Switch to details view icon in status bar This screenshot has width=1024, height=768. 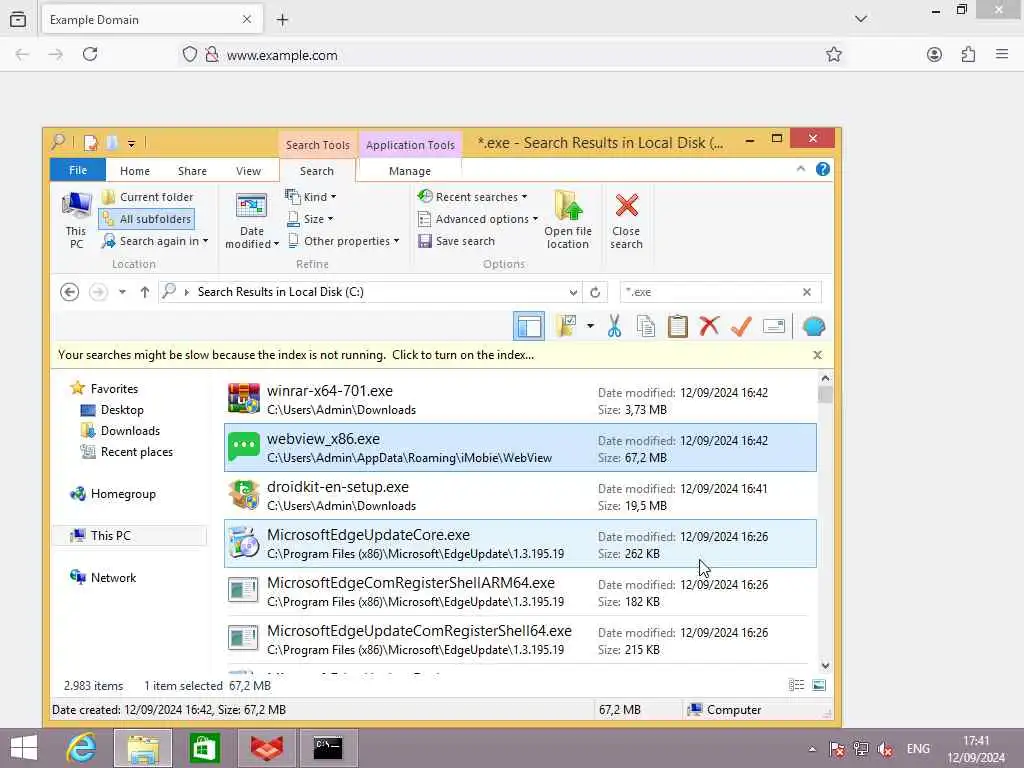(796, 685)
